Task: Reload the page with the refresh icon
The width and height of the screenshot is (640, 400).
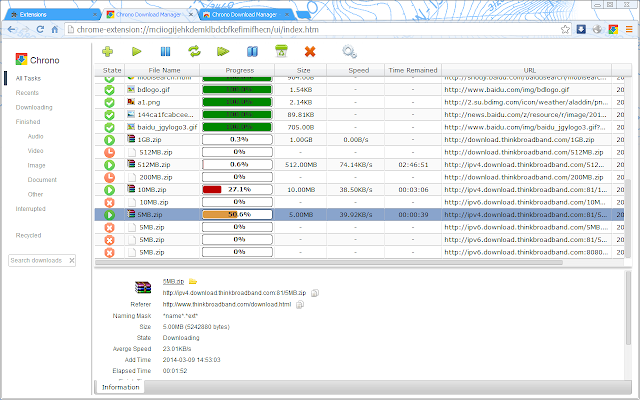Action: (x=40, y=29)
